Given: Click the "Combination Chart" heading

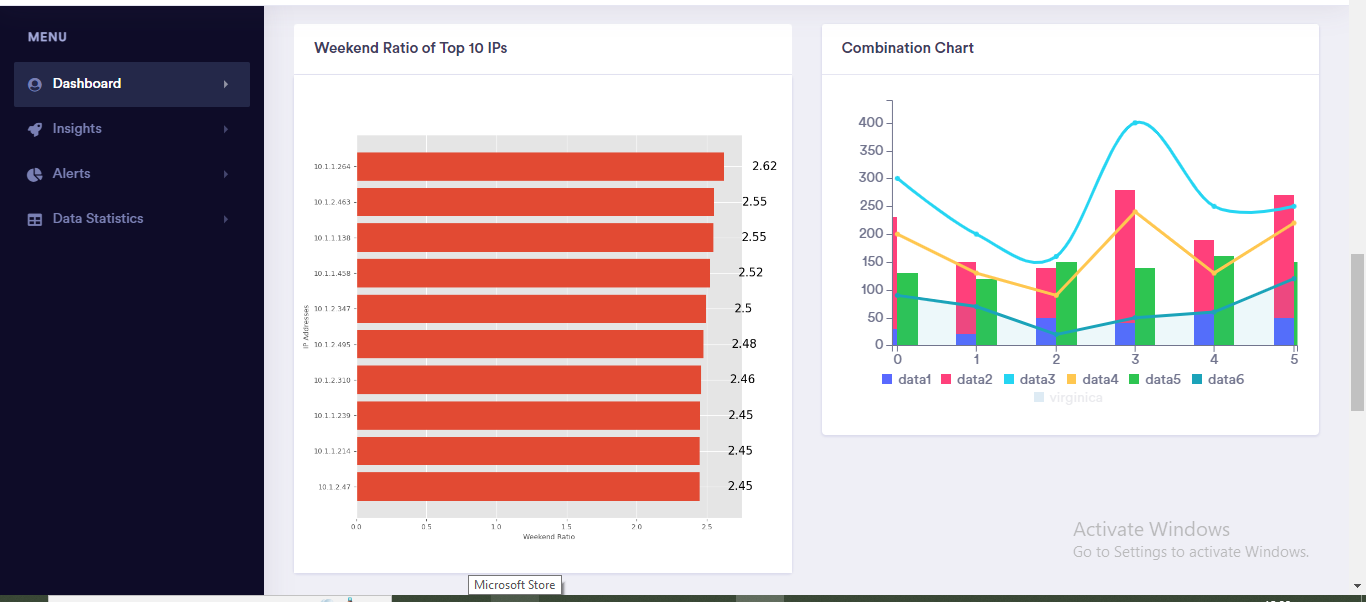Looking at the screenshot, I should pos(907,48).
